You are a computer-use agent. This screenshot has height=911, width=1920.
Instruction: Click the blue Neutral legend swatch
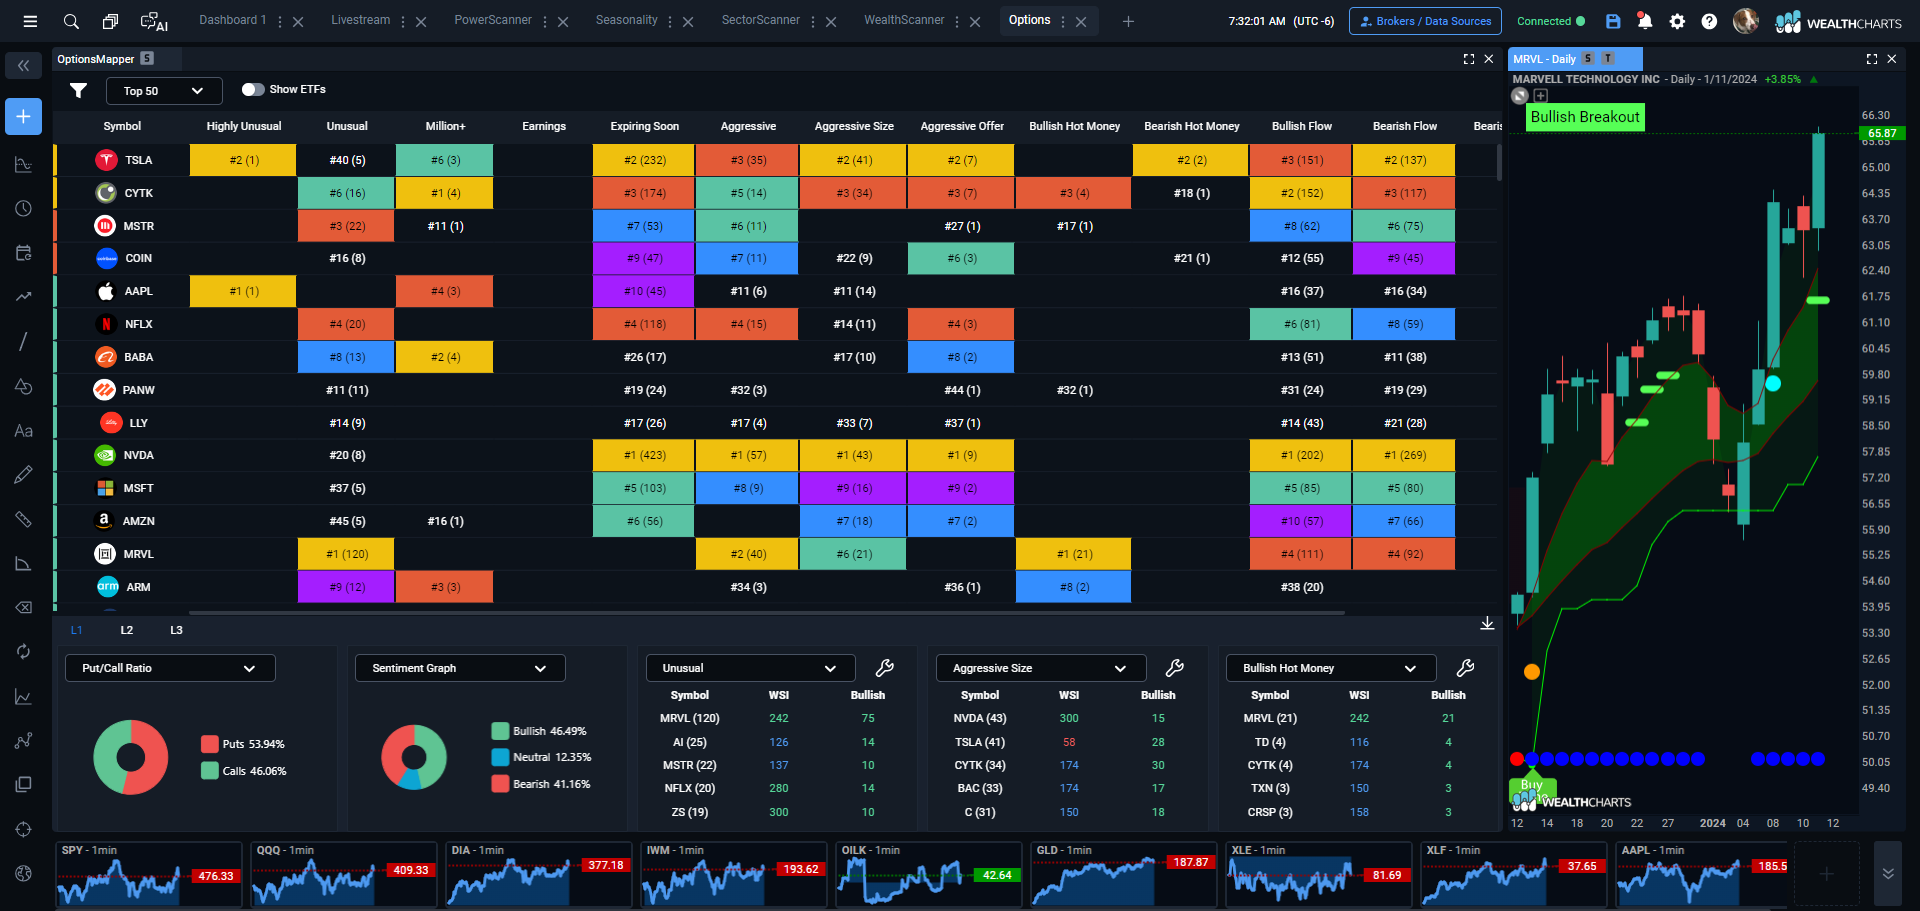500,757
